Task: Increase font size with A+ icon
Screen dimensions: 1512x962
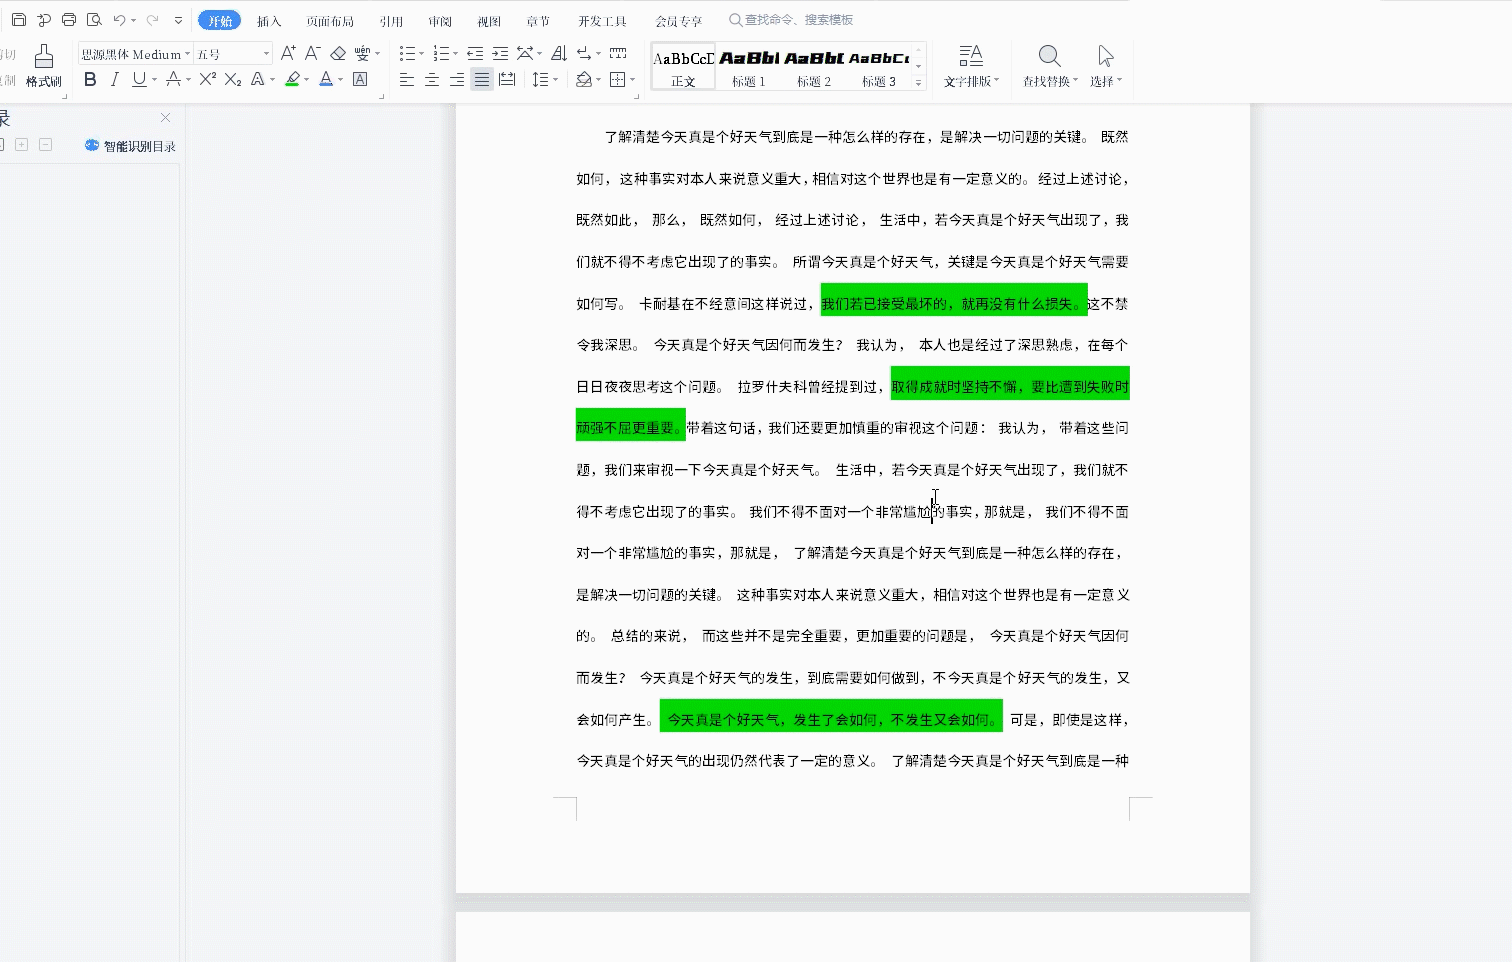Action: pyautogui.click(x=288, y=53)
